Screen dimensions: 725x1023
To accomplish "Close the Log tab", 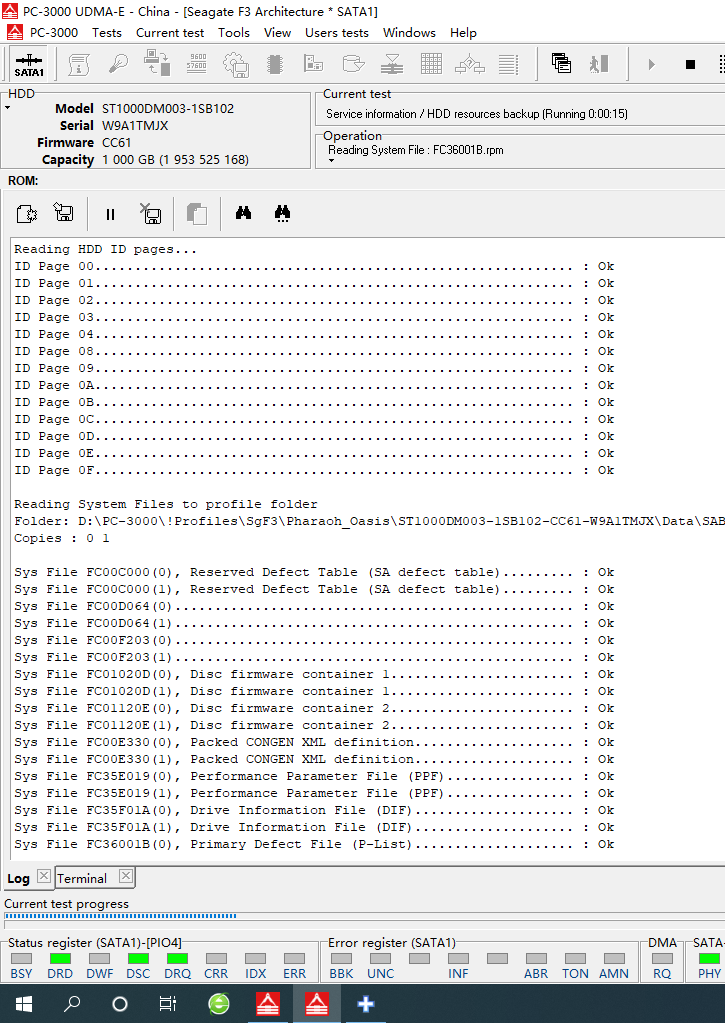I will [44, 876].
